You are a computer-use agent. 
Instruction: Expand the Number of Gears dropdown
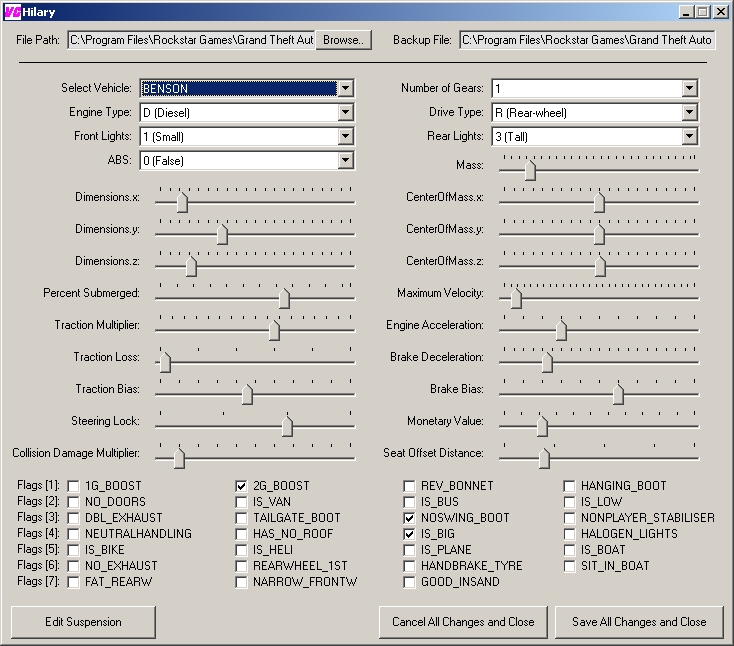pos(689,89)
